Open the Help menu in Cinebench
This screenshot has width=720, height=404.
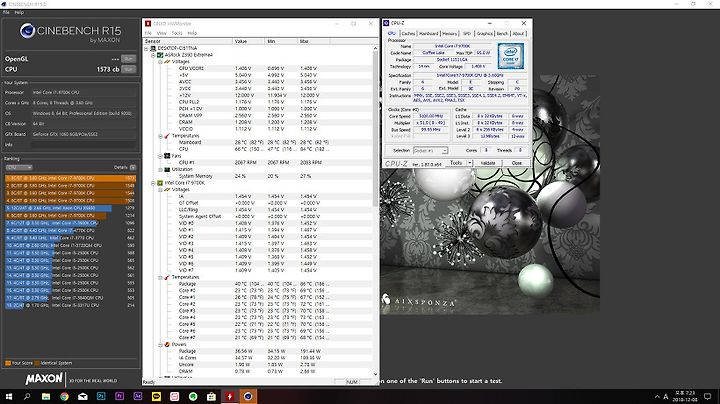point(19,12)
